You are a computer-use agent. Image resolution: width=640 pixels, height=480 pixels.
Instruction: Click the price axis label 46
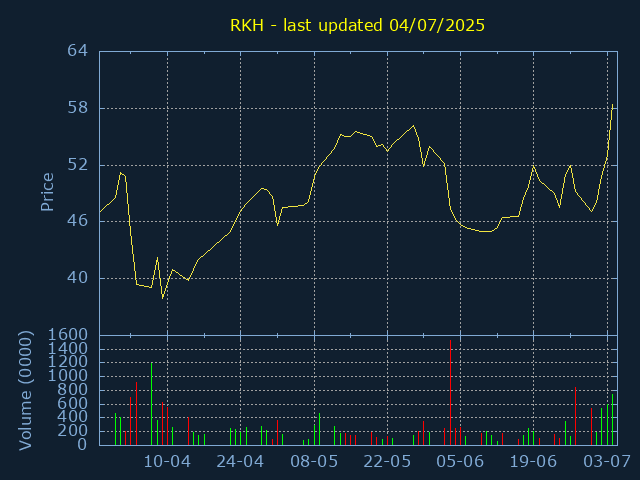coord(78,221)
